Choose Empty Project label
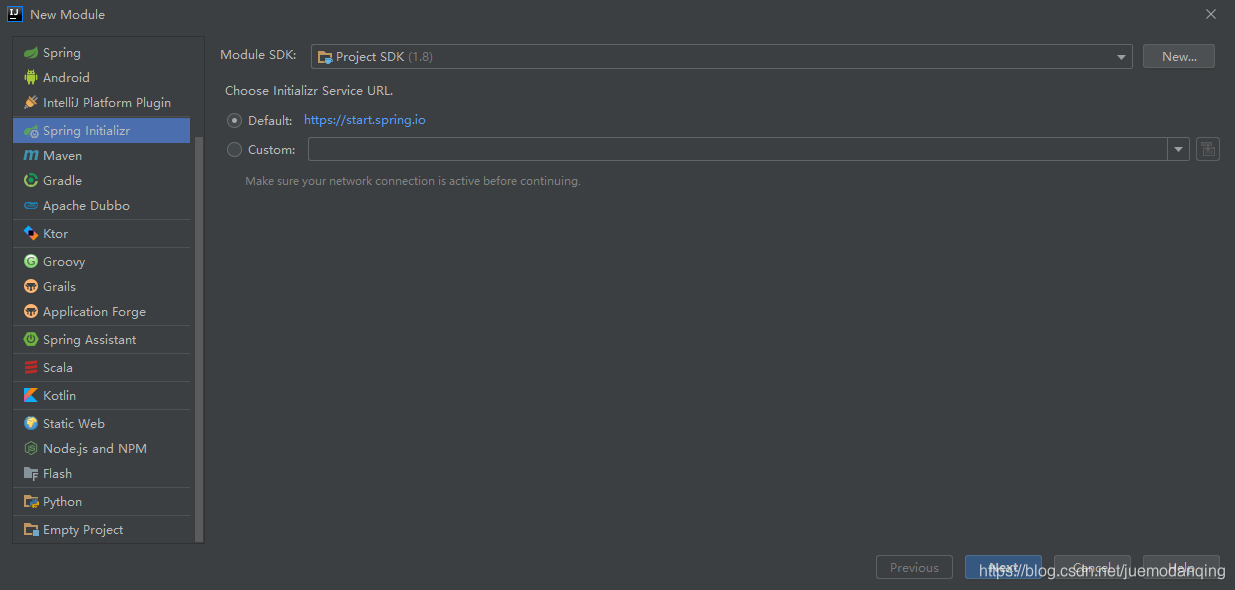The height and width of the screenshot is (590, 1235). pyautogui.click(x=83, y=530)
